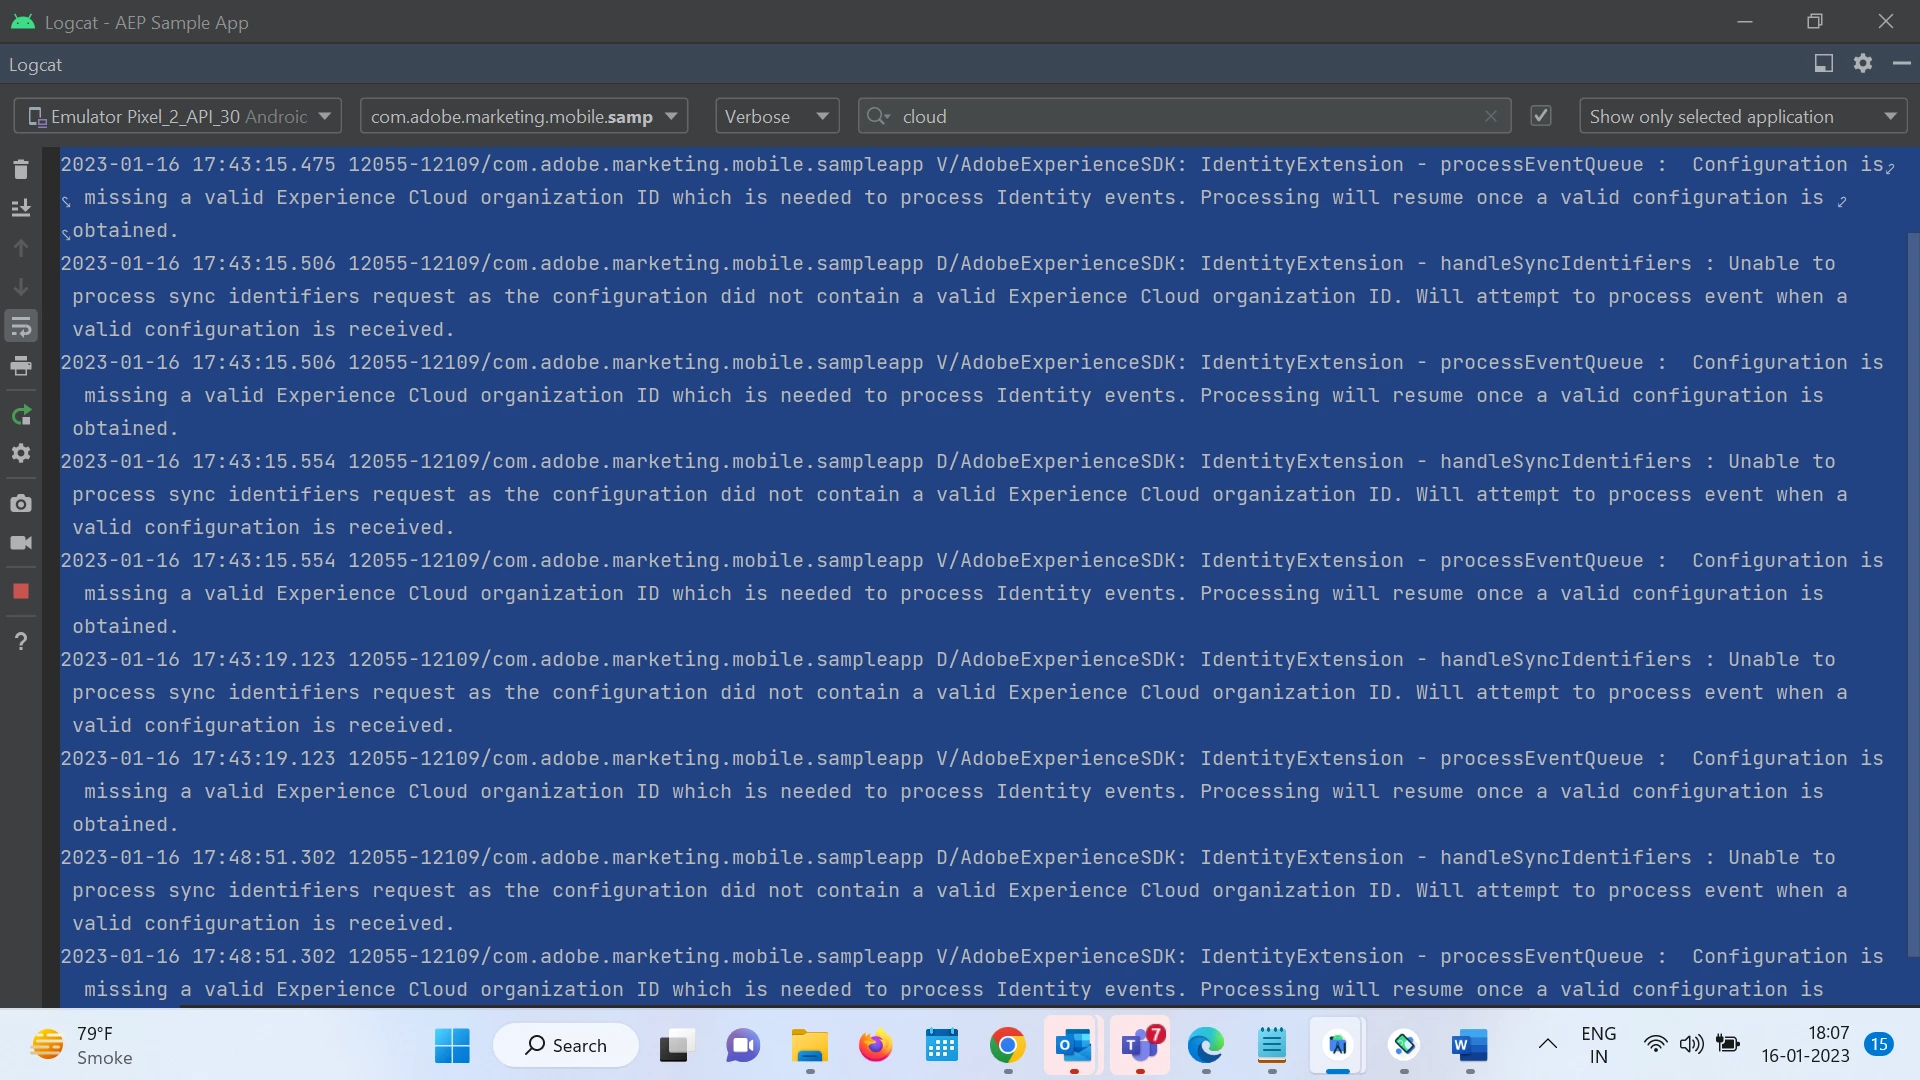1920x1080 pixels.
Task: Open the Logcat help question mark
Action: click(21, 641)
